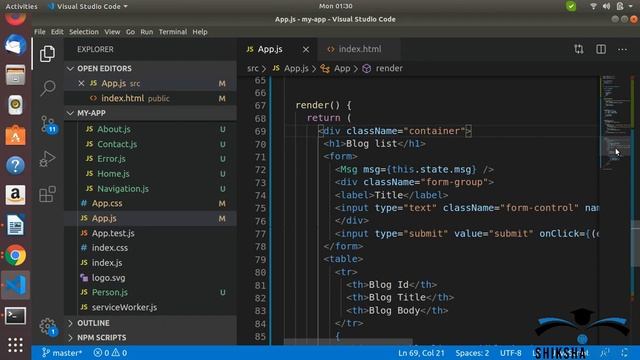Click the Open Changes compare icon
This screenshot has height=360, width=640.
coord(579,49)
